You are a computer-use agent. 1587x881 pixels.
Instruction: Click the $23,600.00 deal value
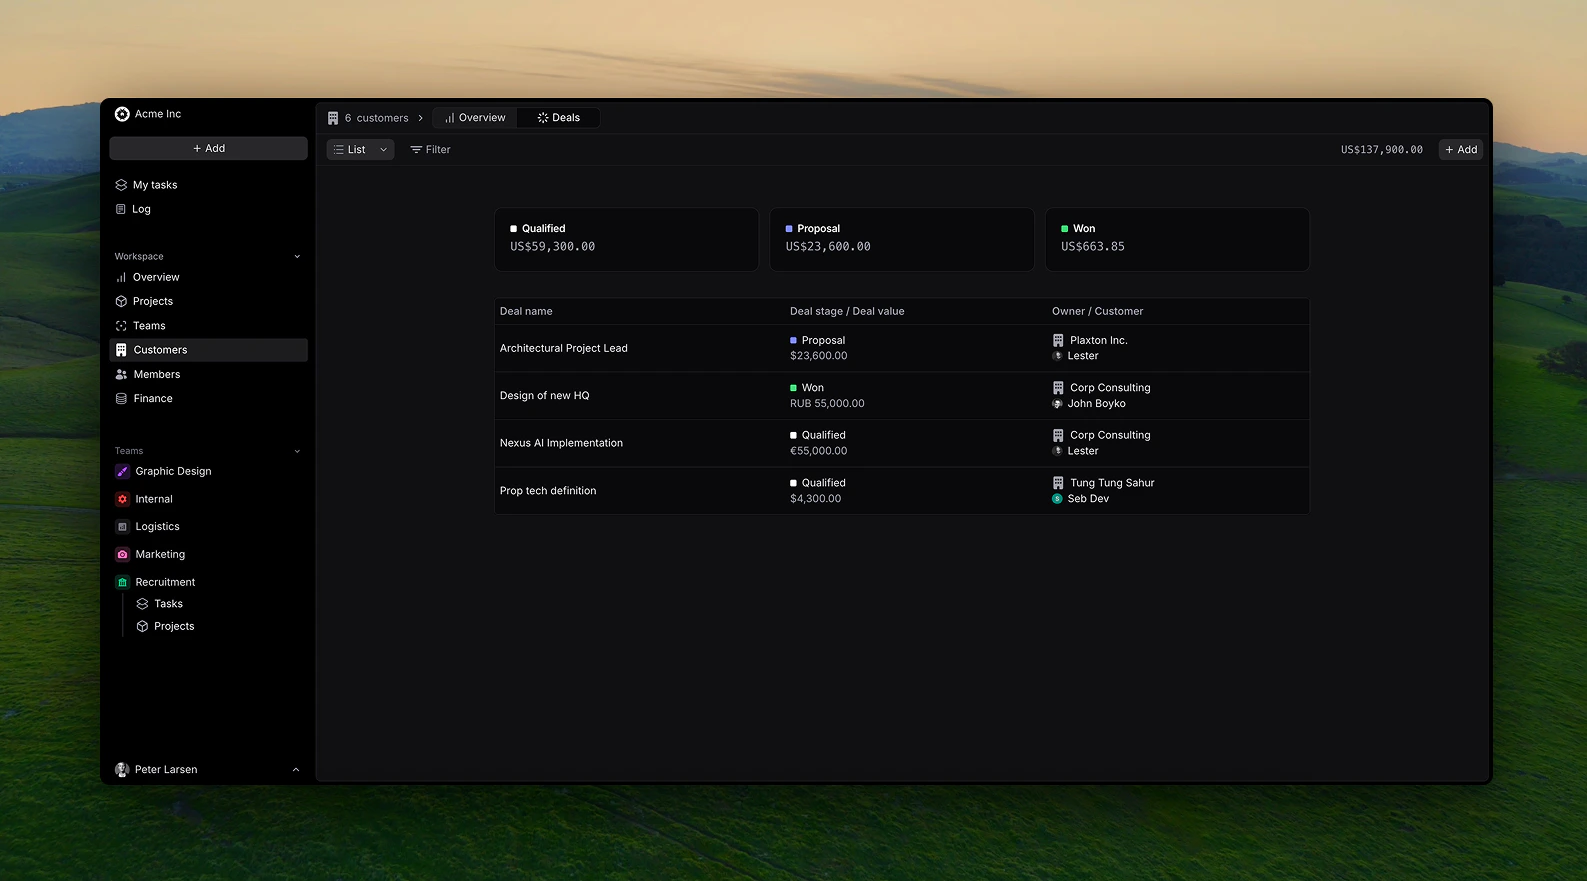tap(818, 356)
